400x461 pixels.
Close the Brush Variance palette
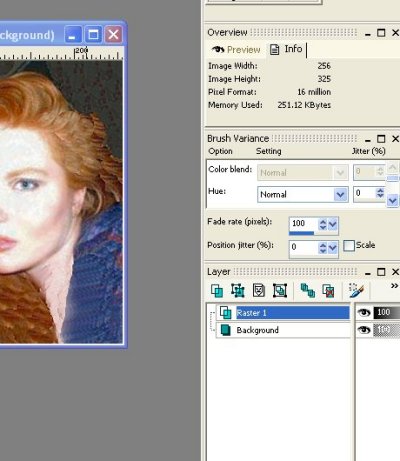(395, 139)
